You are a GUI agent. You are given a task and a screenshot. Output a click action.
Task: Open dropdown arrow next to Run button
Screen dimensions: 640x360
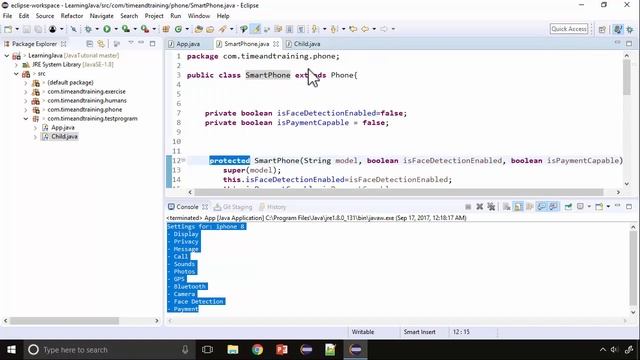point(116,29)
